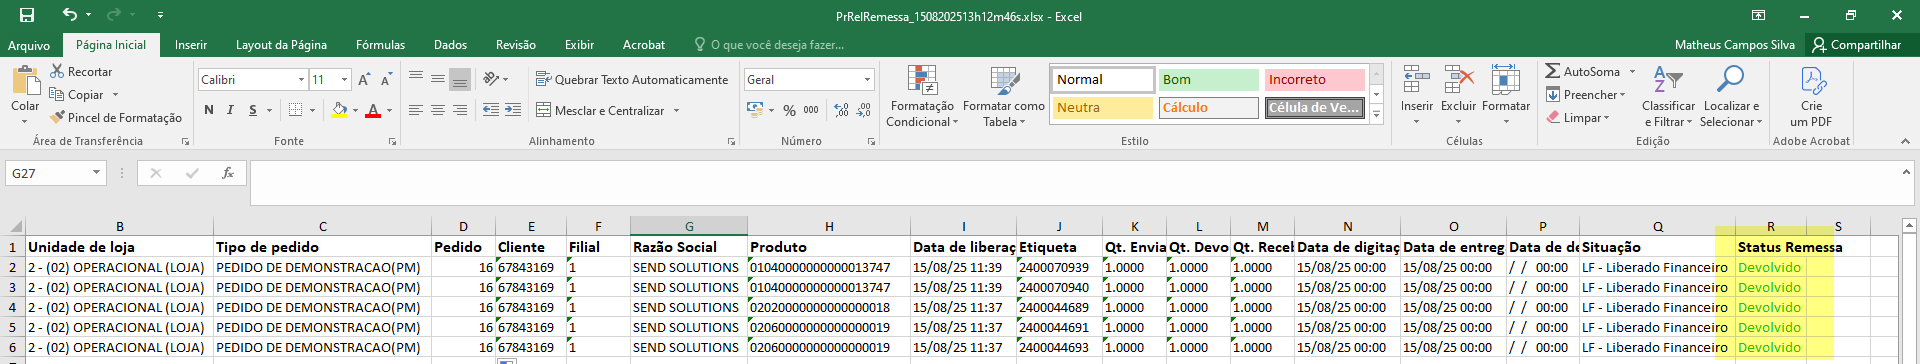
Task: Open the font size dropdown
Action: point(345,79)
